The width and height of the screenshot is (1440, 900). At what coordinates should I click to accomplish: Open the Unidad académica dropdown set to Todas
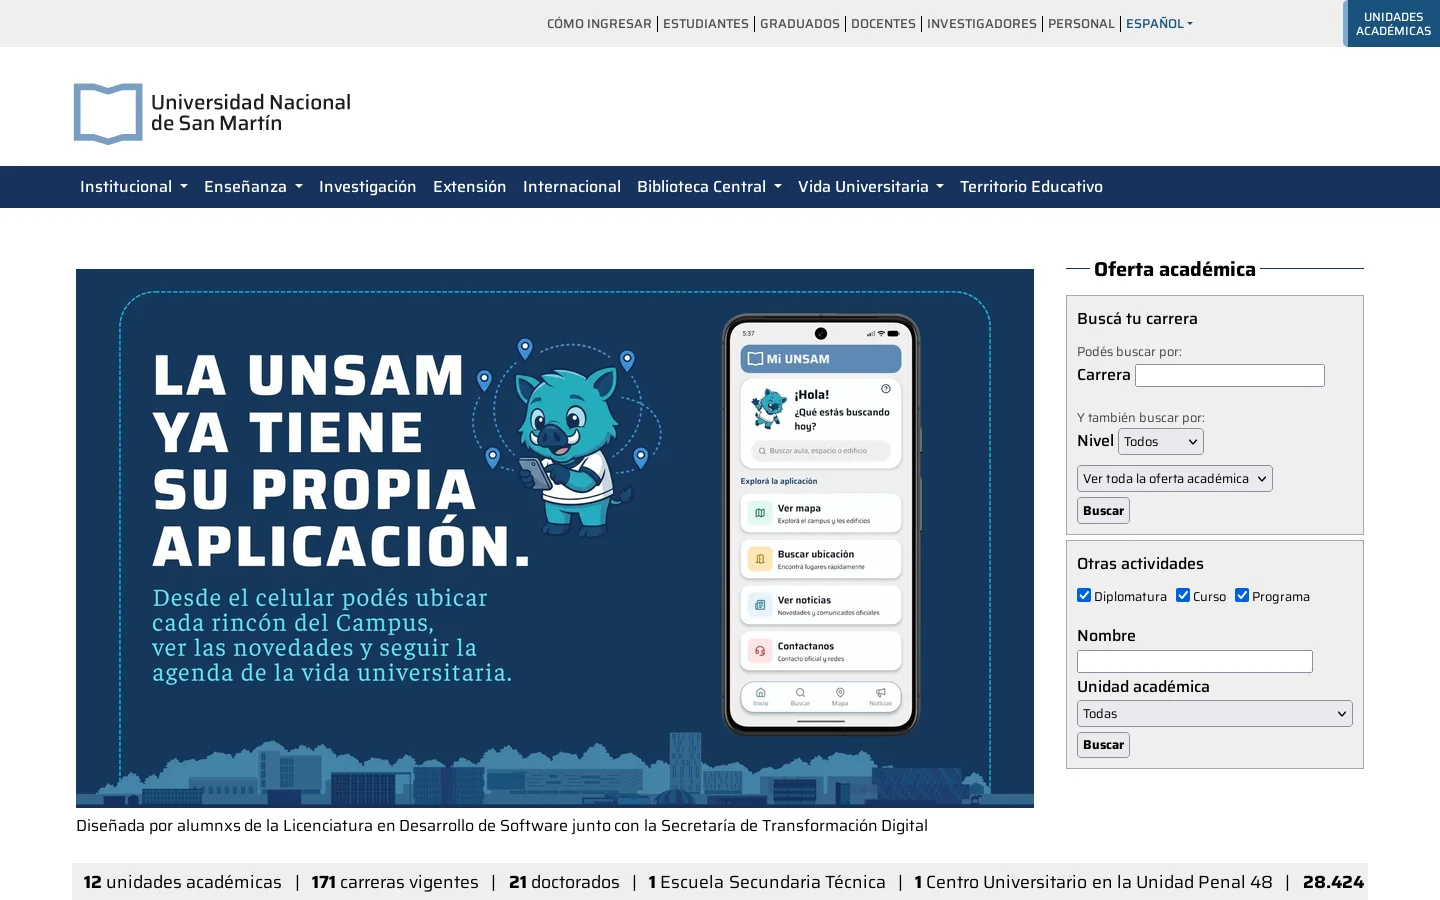pyautogui.click(x=1215, y=713)
